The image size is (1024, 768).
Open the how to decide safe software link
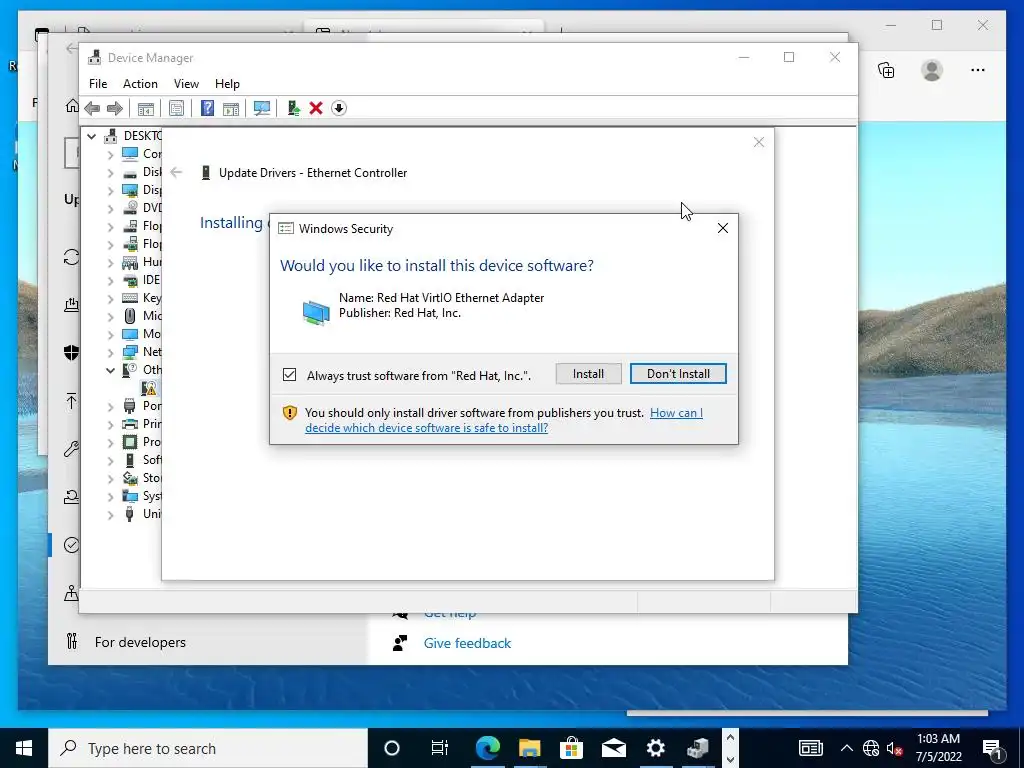point(504,421)
